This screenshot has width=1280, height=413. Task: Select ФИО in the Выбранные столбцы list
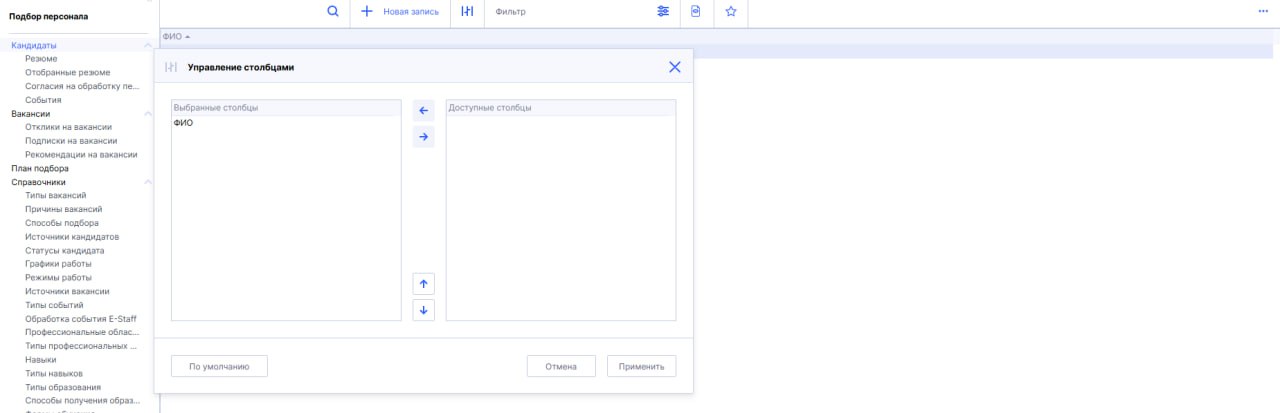point(184,123)
